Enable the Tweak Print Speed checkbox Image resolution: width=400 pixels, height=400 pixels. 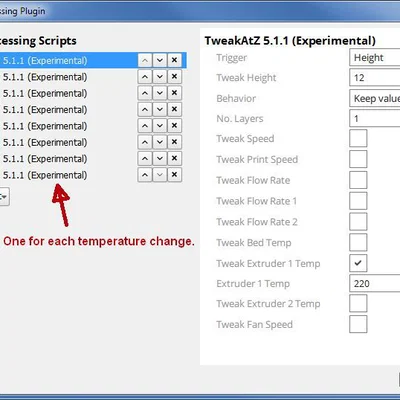point(358,159)
